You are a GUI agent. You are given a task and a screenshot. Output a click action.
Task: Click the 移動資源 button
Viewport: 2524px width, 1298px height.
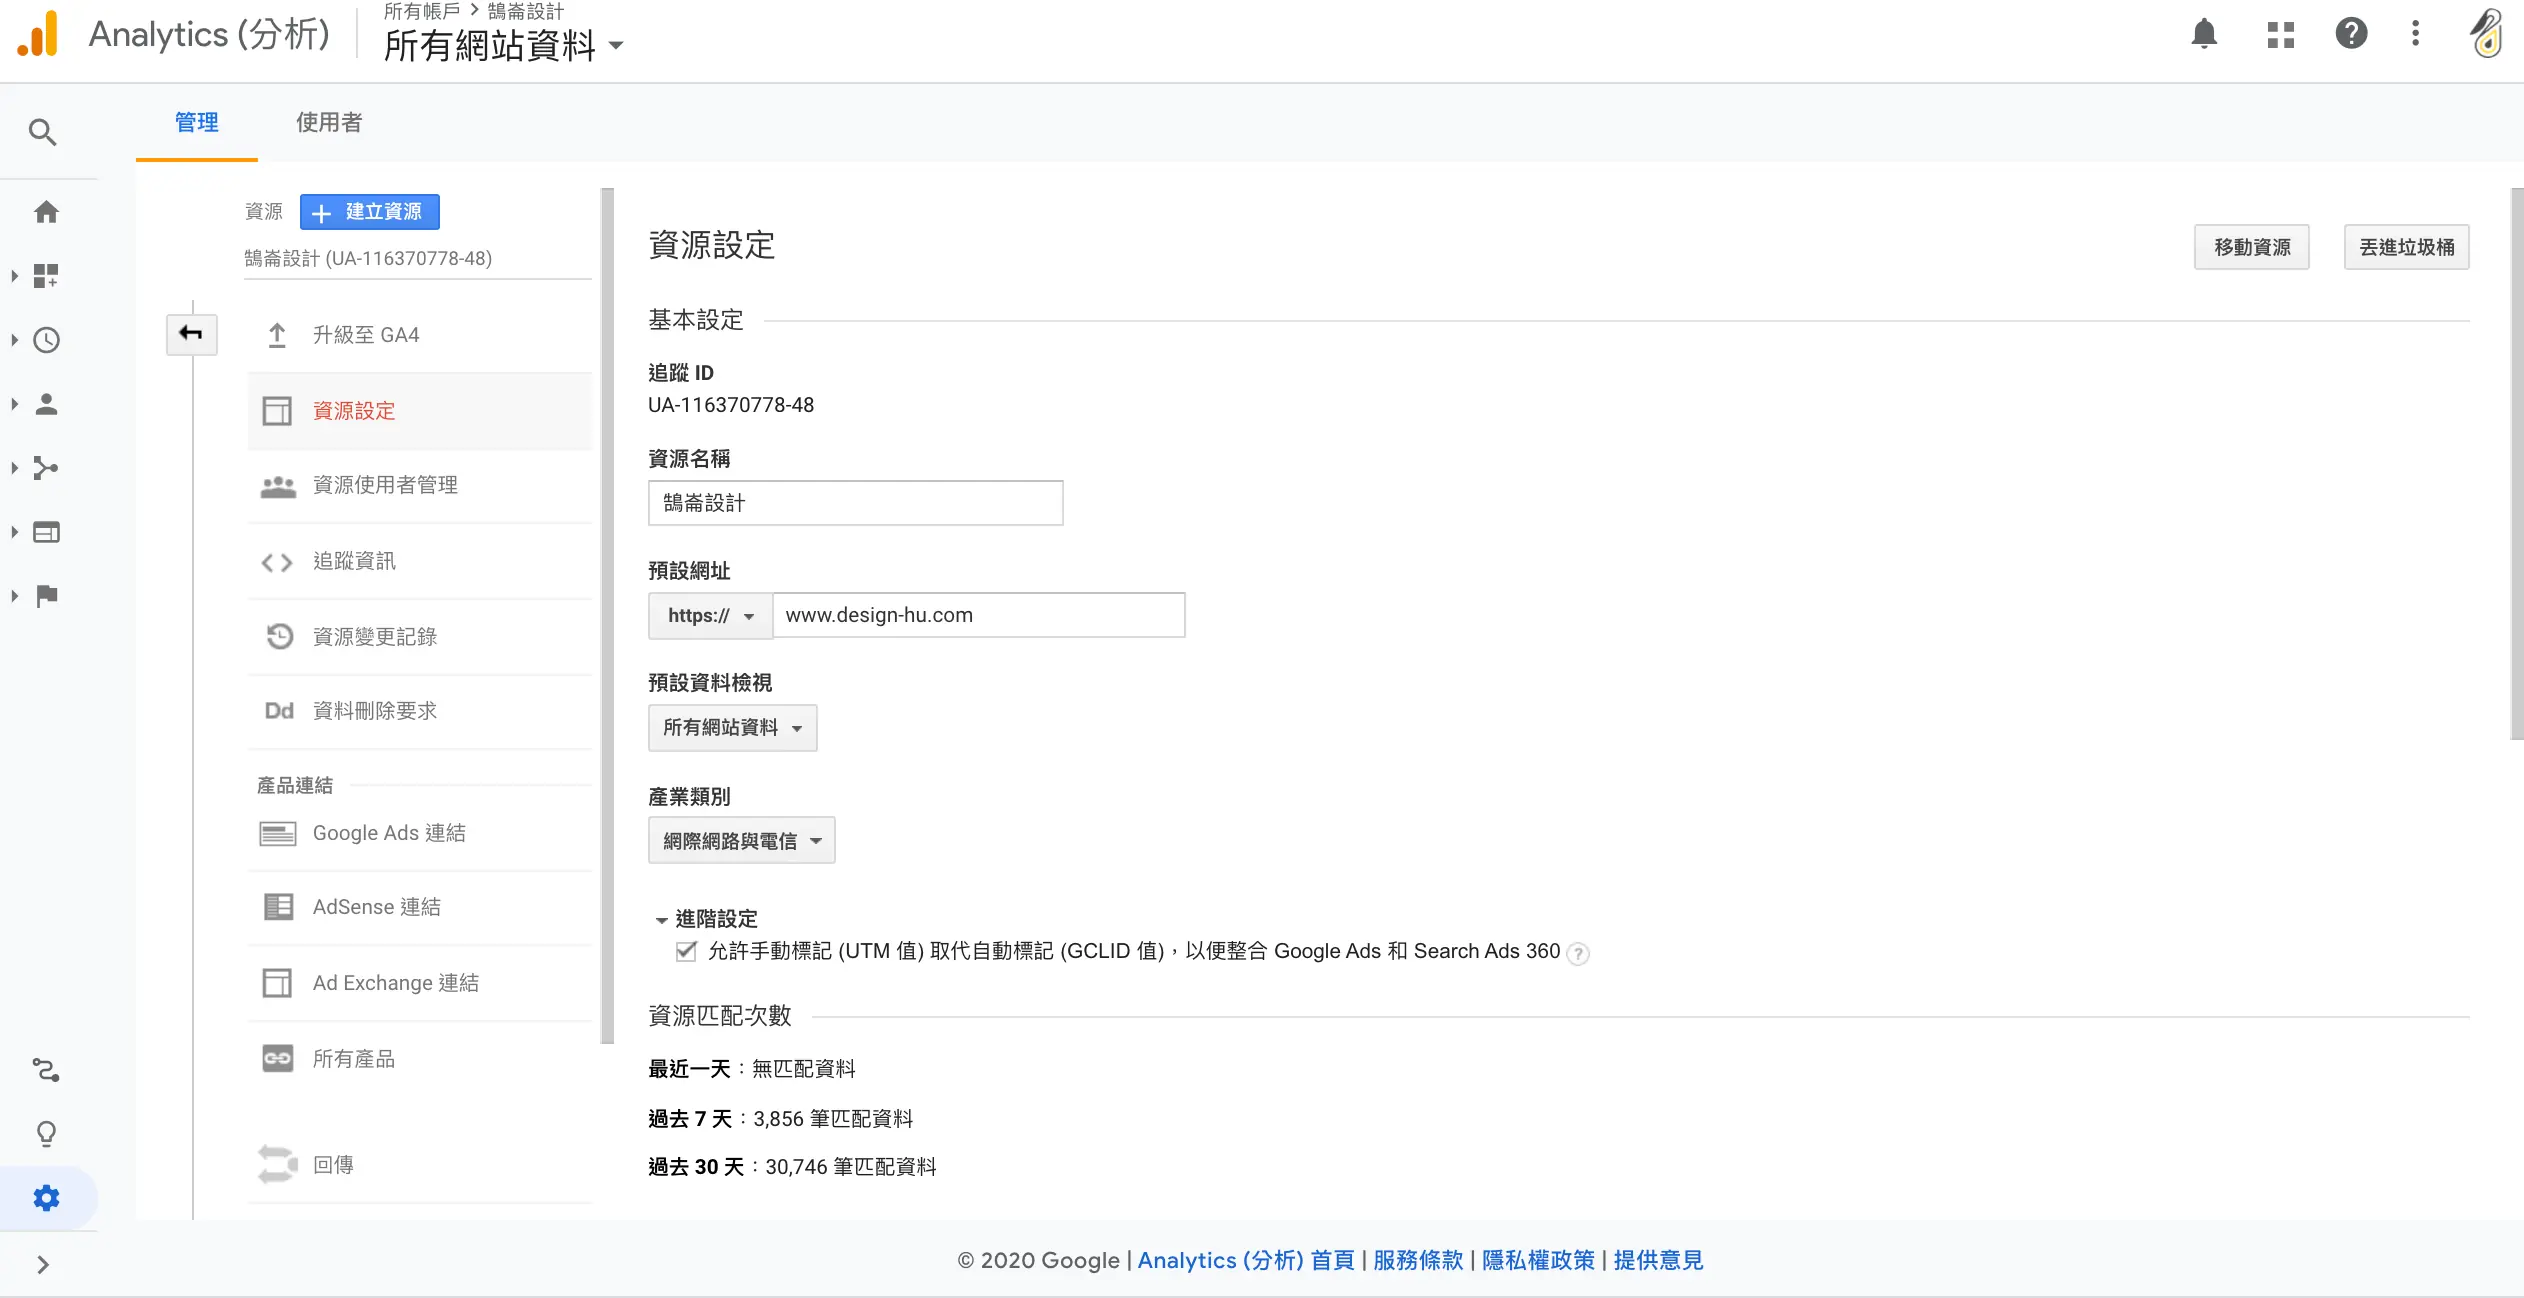[x=2251, y=247]
